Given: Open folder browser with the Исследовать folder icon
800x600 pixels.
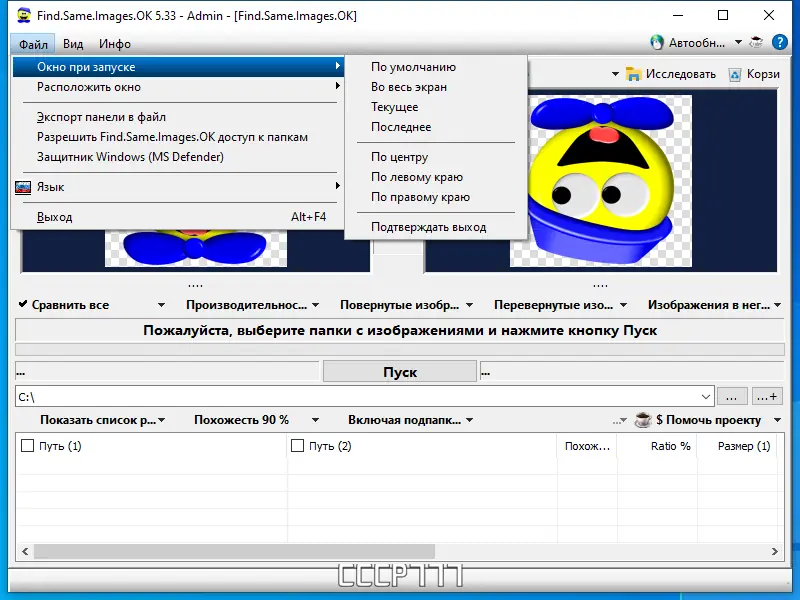Looking at the screenshot, I should point(634,73).
